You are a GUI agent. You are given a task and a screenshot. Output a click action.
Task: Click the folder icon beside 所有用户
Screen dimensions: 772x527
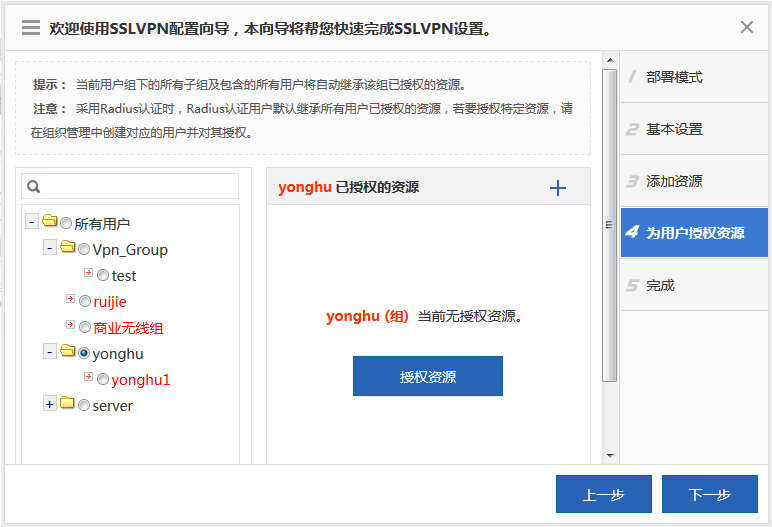(49, 222)
